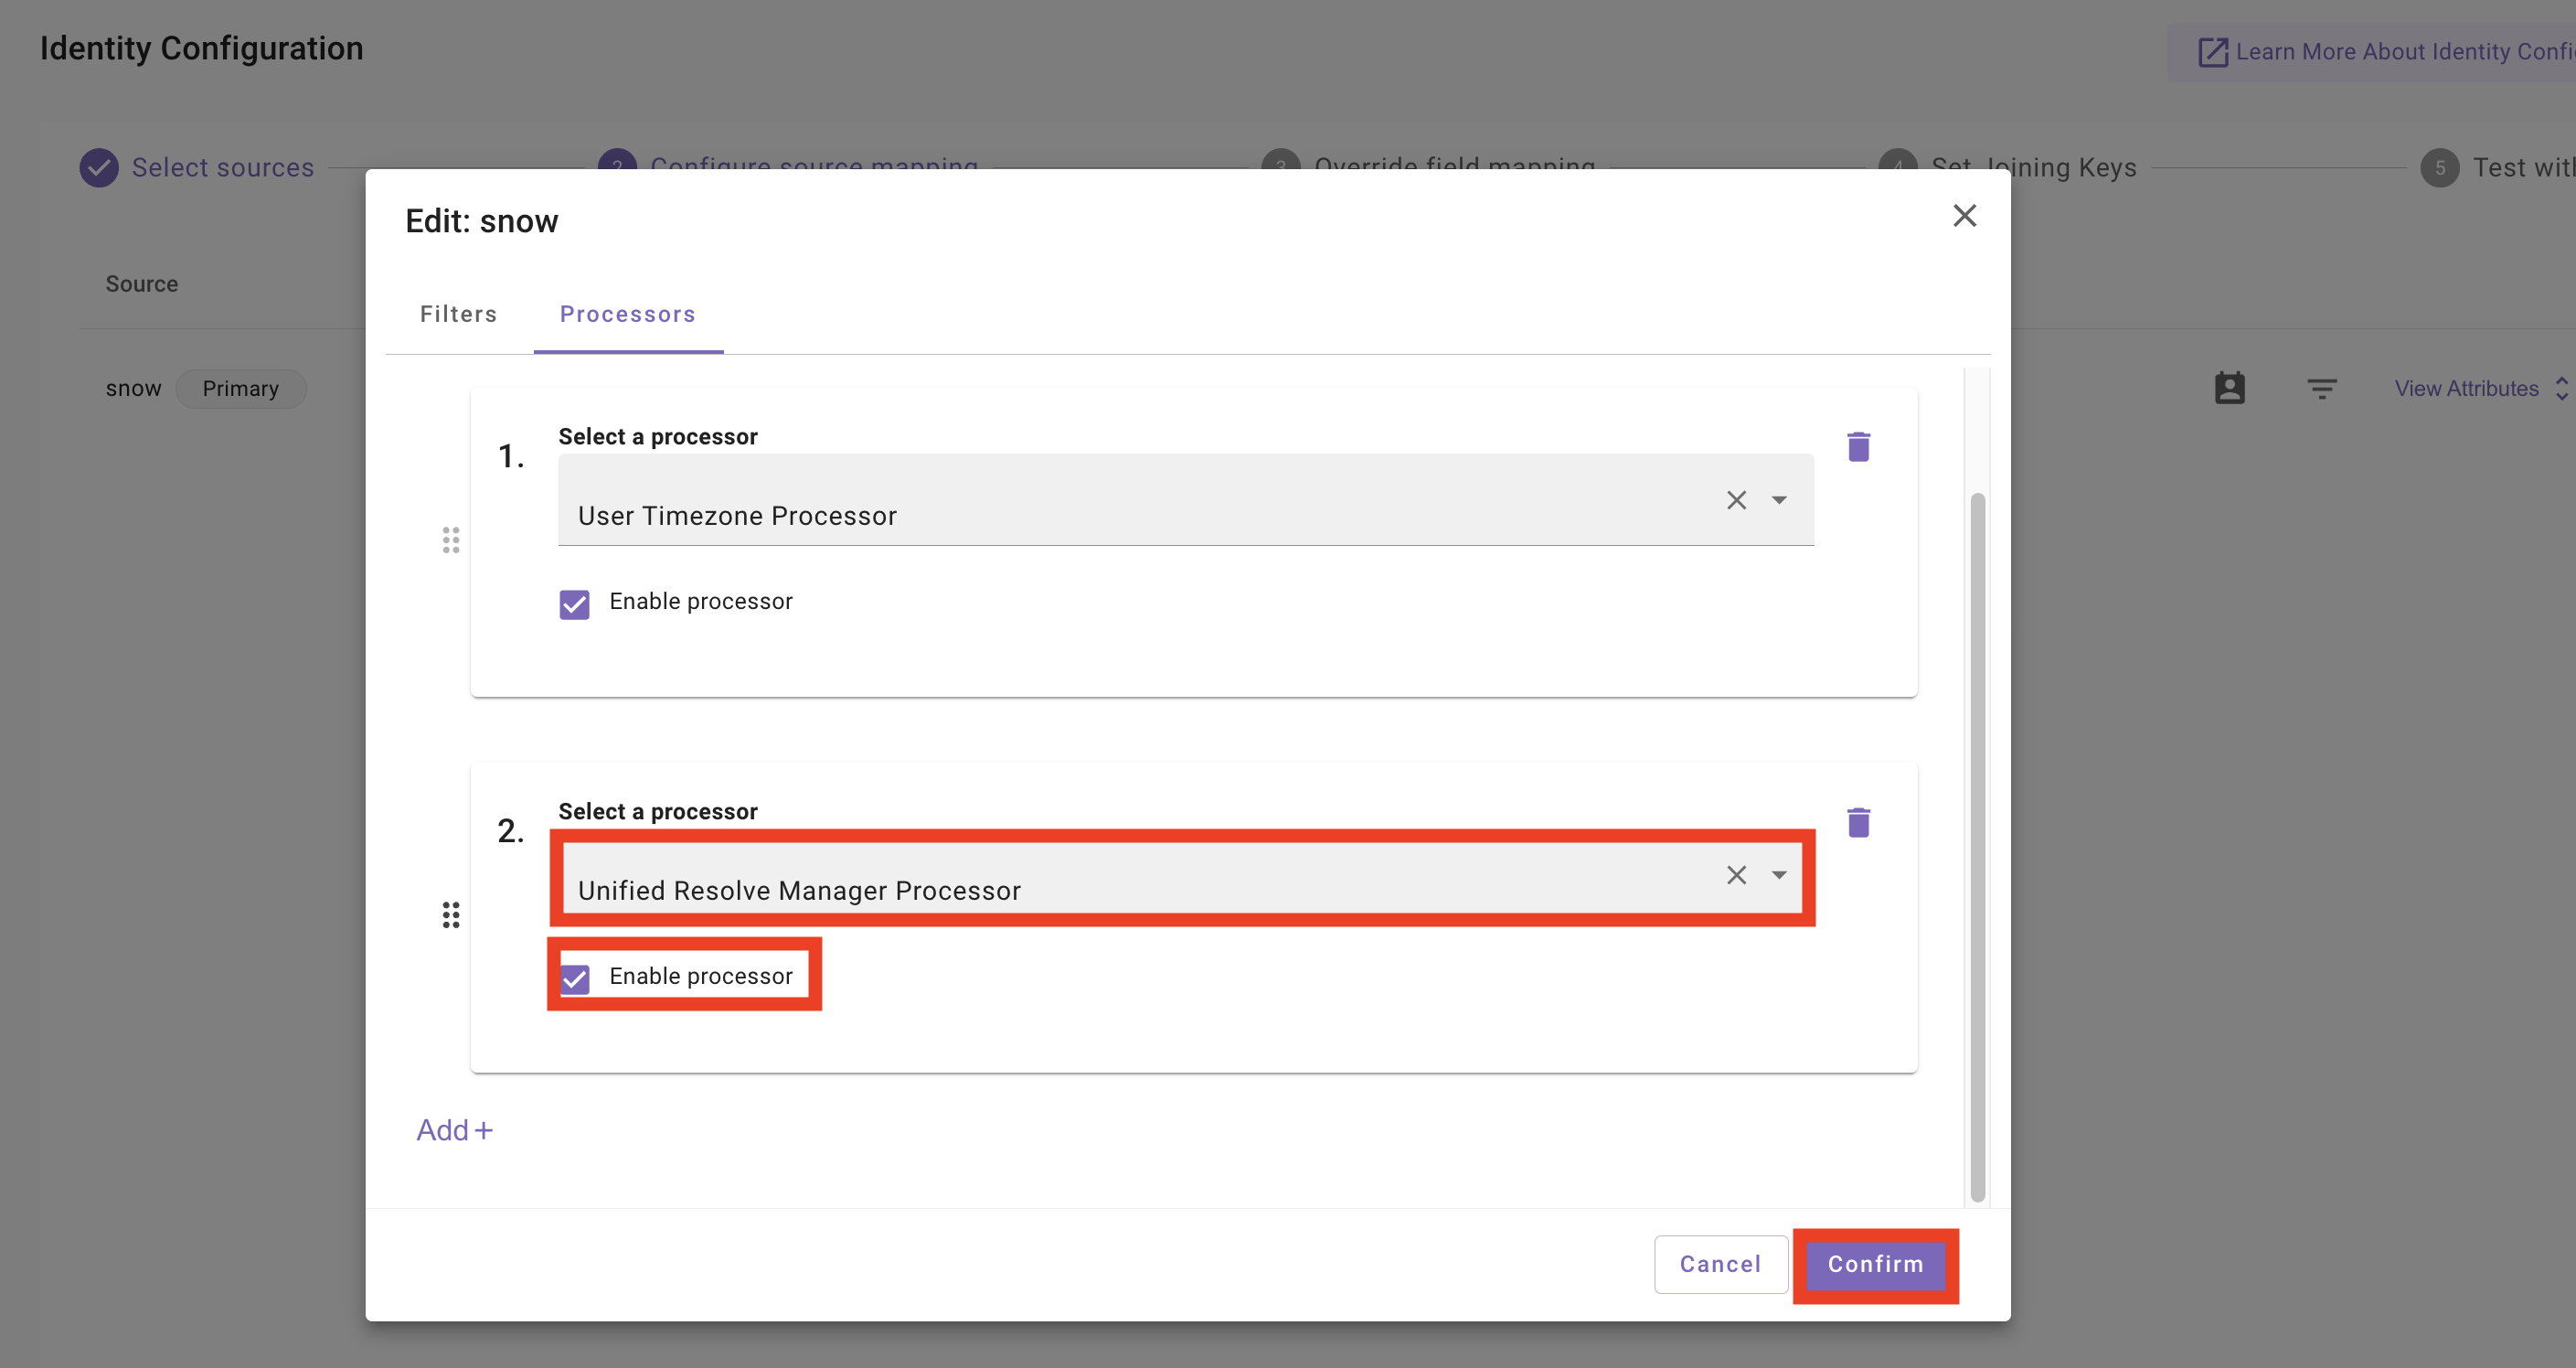Screen dimensions: 2576x1368
Task: Grab the drag handle for processor 2
Action: (451, 915)
